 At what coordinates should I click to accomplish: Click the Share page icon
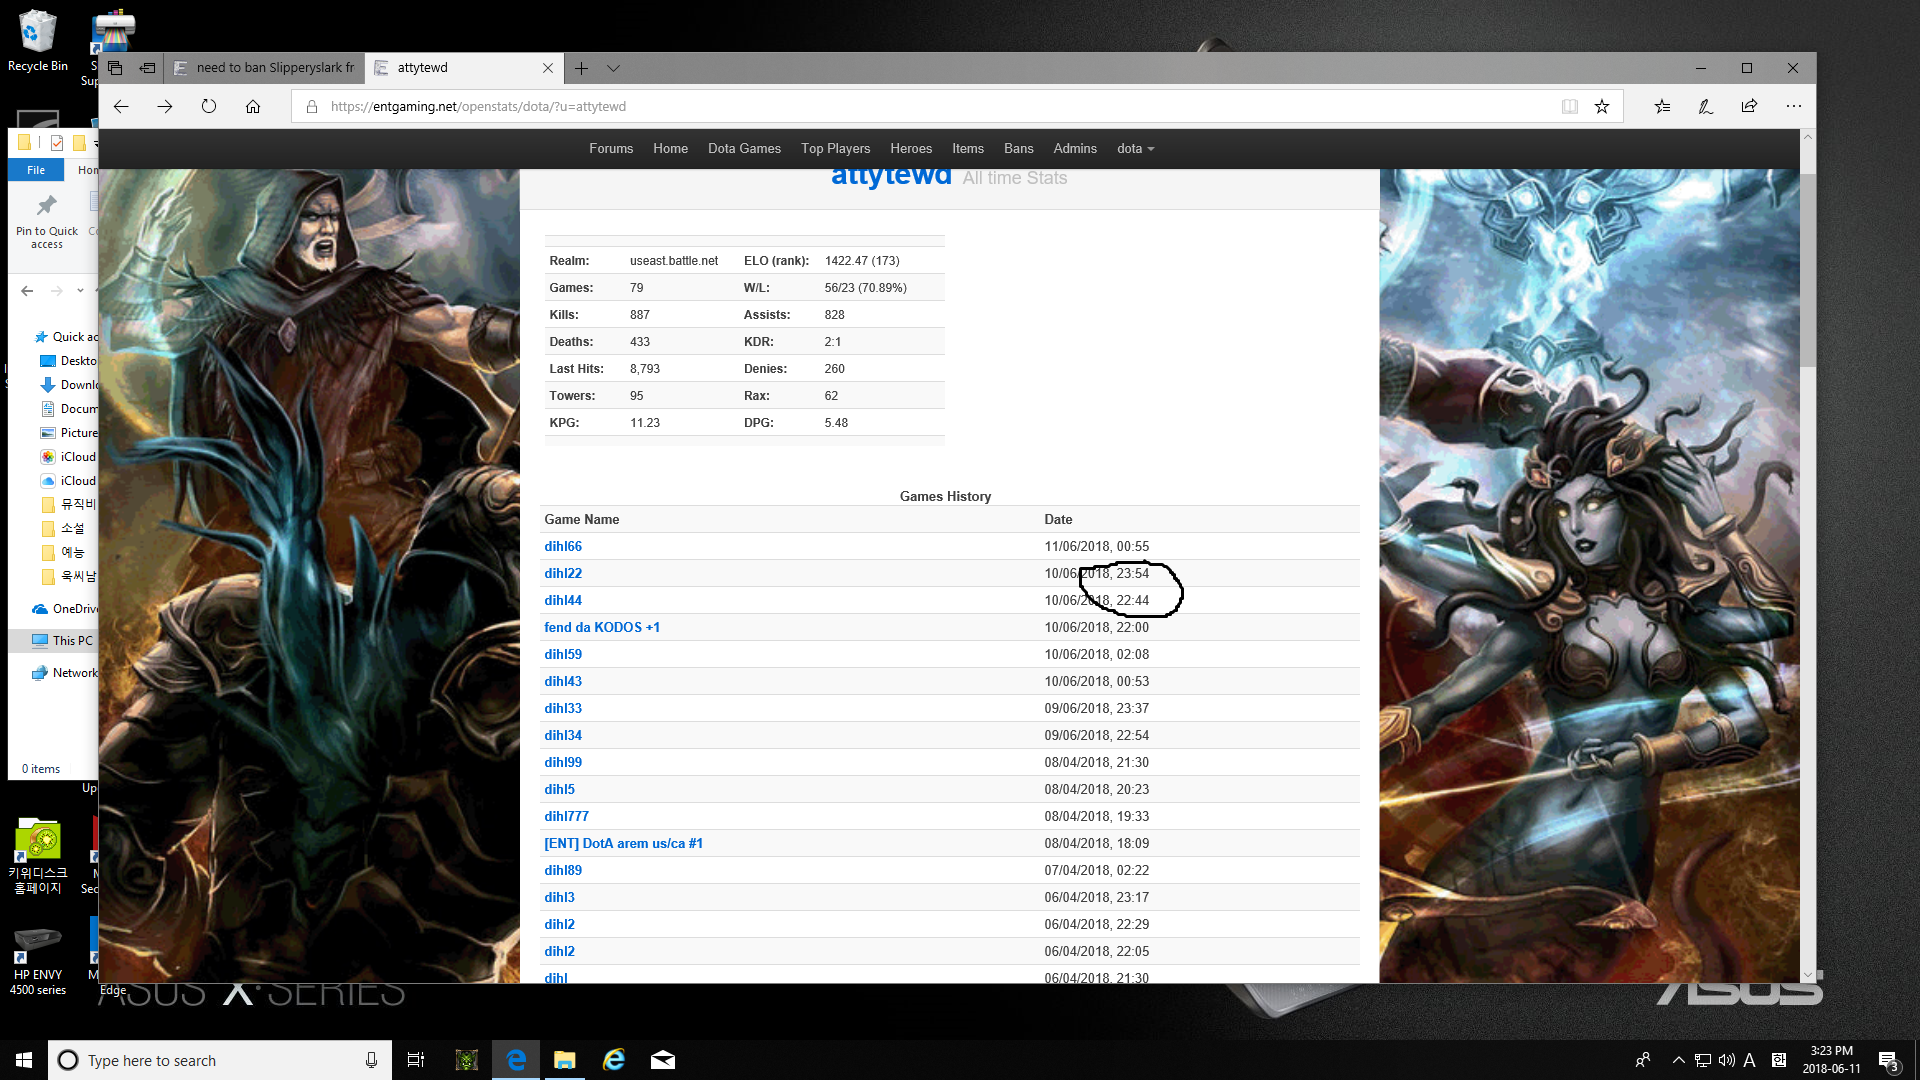pos(1749,107)
